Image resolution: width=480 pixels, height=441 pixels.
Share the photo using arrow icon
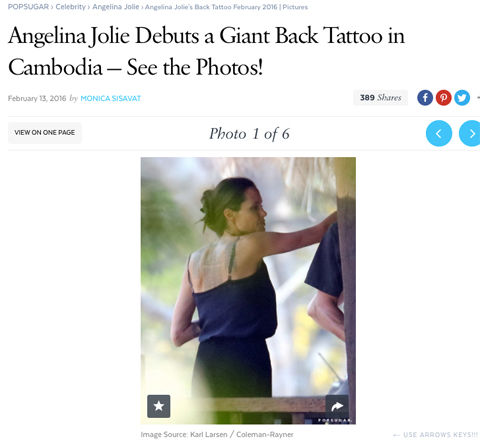coord(337,406)
